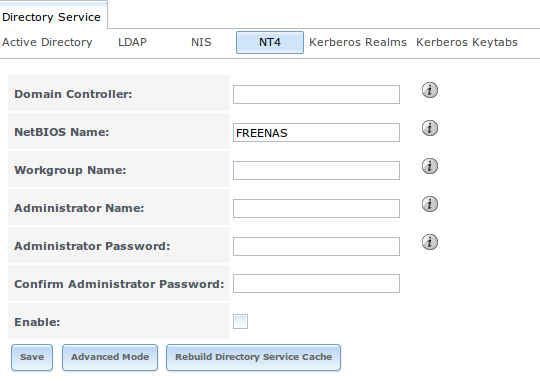Focus the Confirm Administrator Password field
540x392 pixels.
point(316,283)
